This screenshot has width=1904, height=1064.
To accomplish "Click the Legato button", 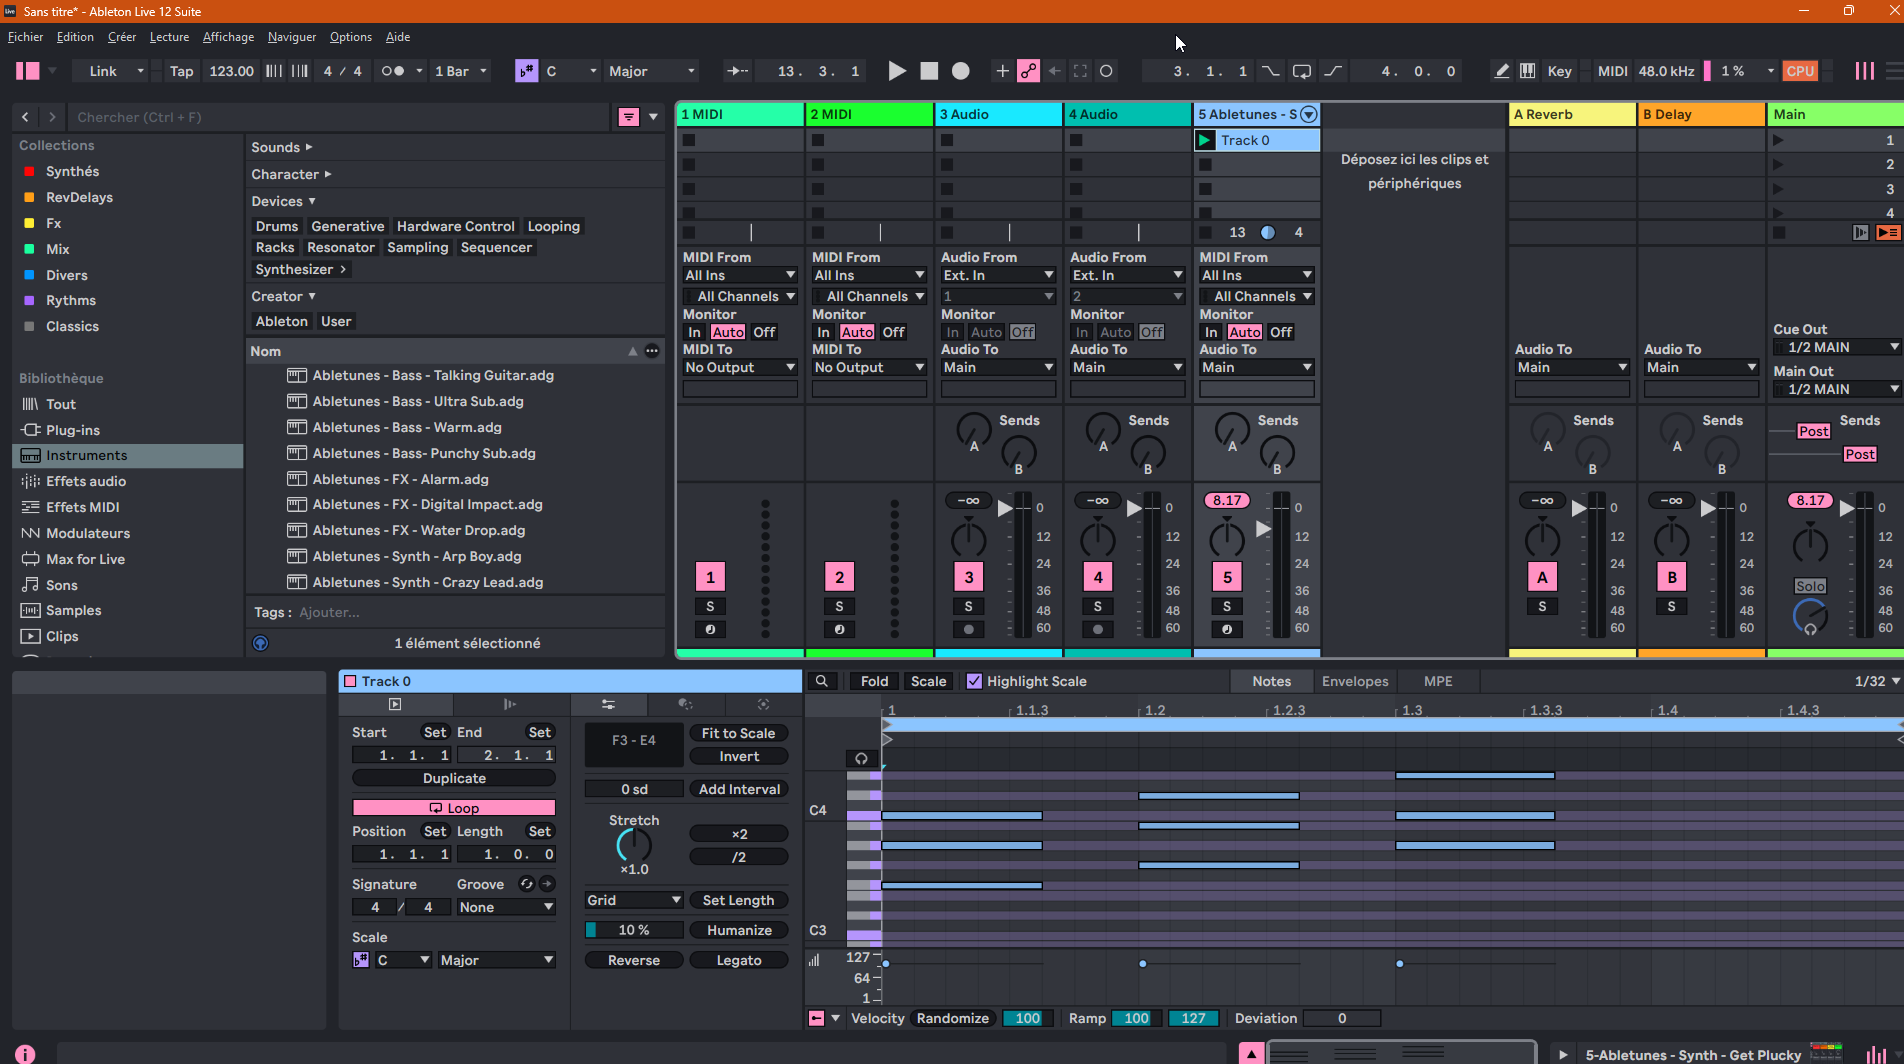I will point(738,960).
